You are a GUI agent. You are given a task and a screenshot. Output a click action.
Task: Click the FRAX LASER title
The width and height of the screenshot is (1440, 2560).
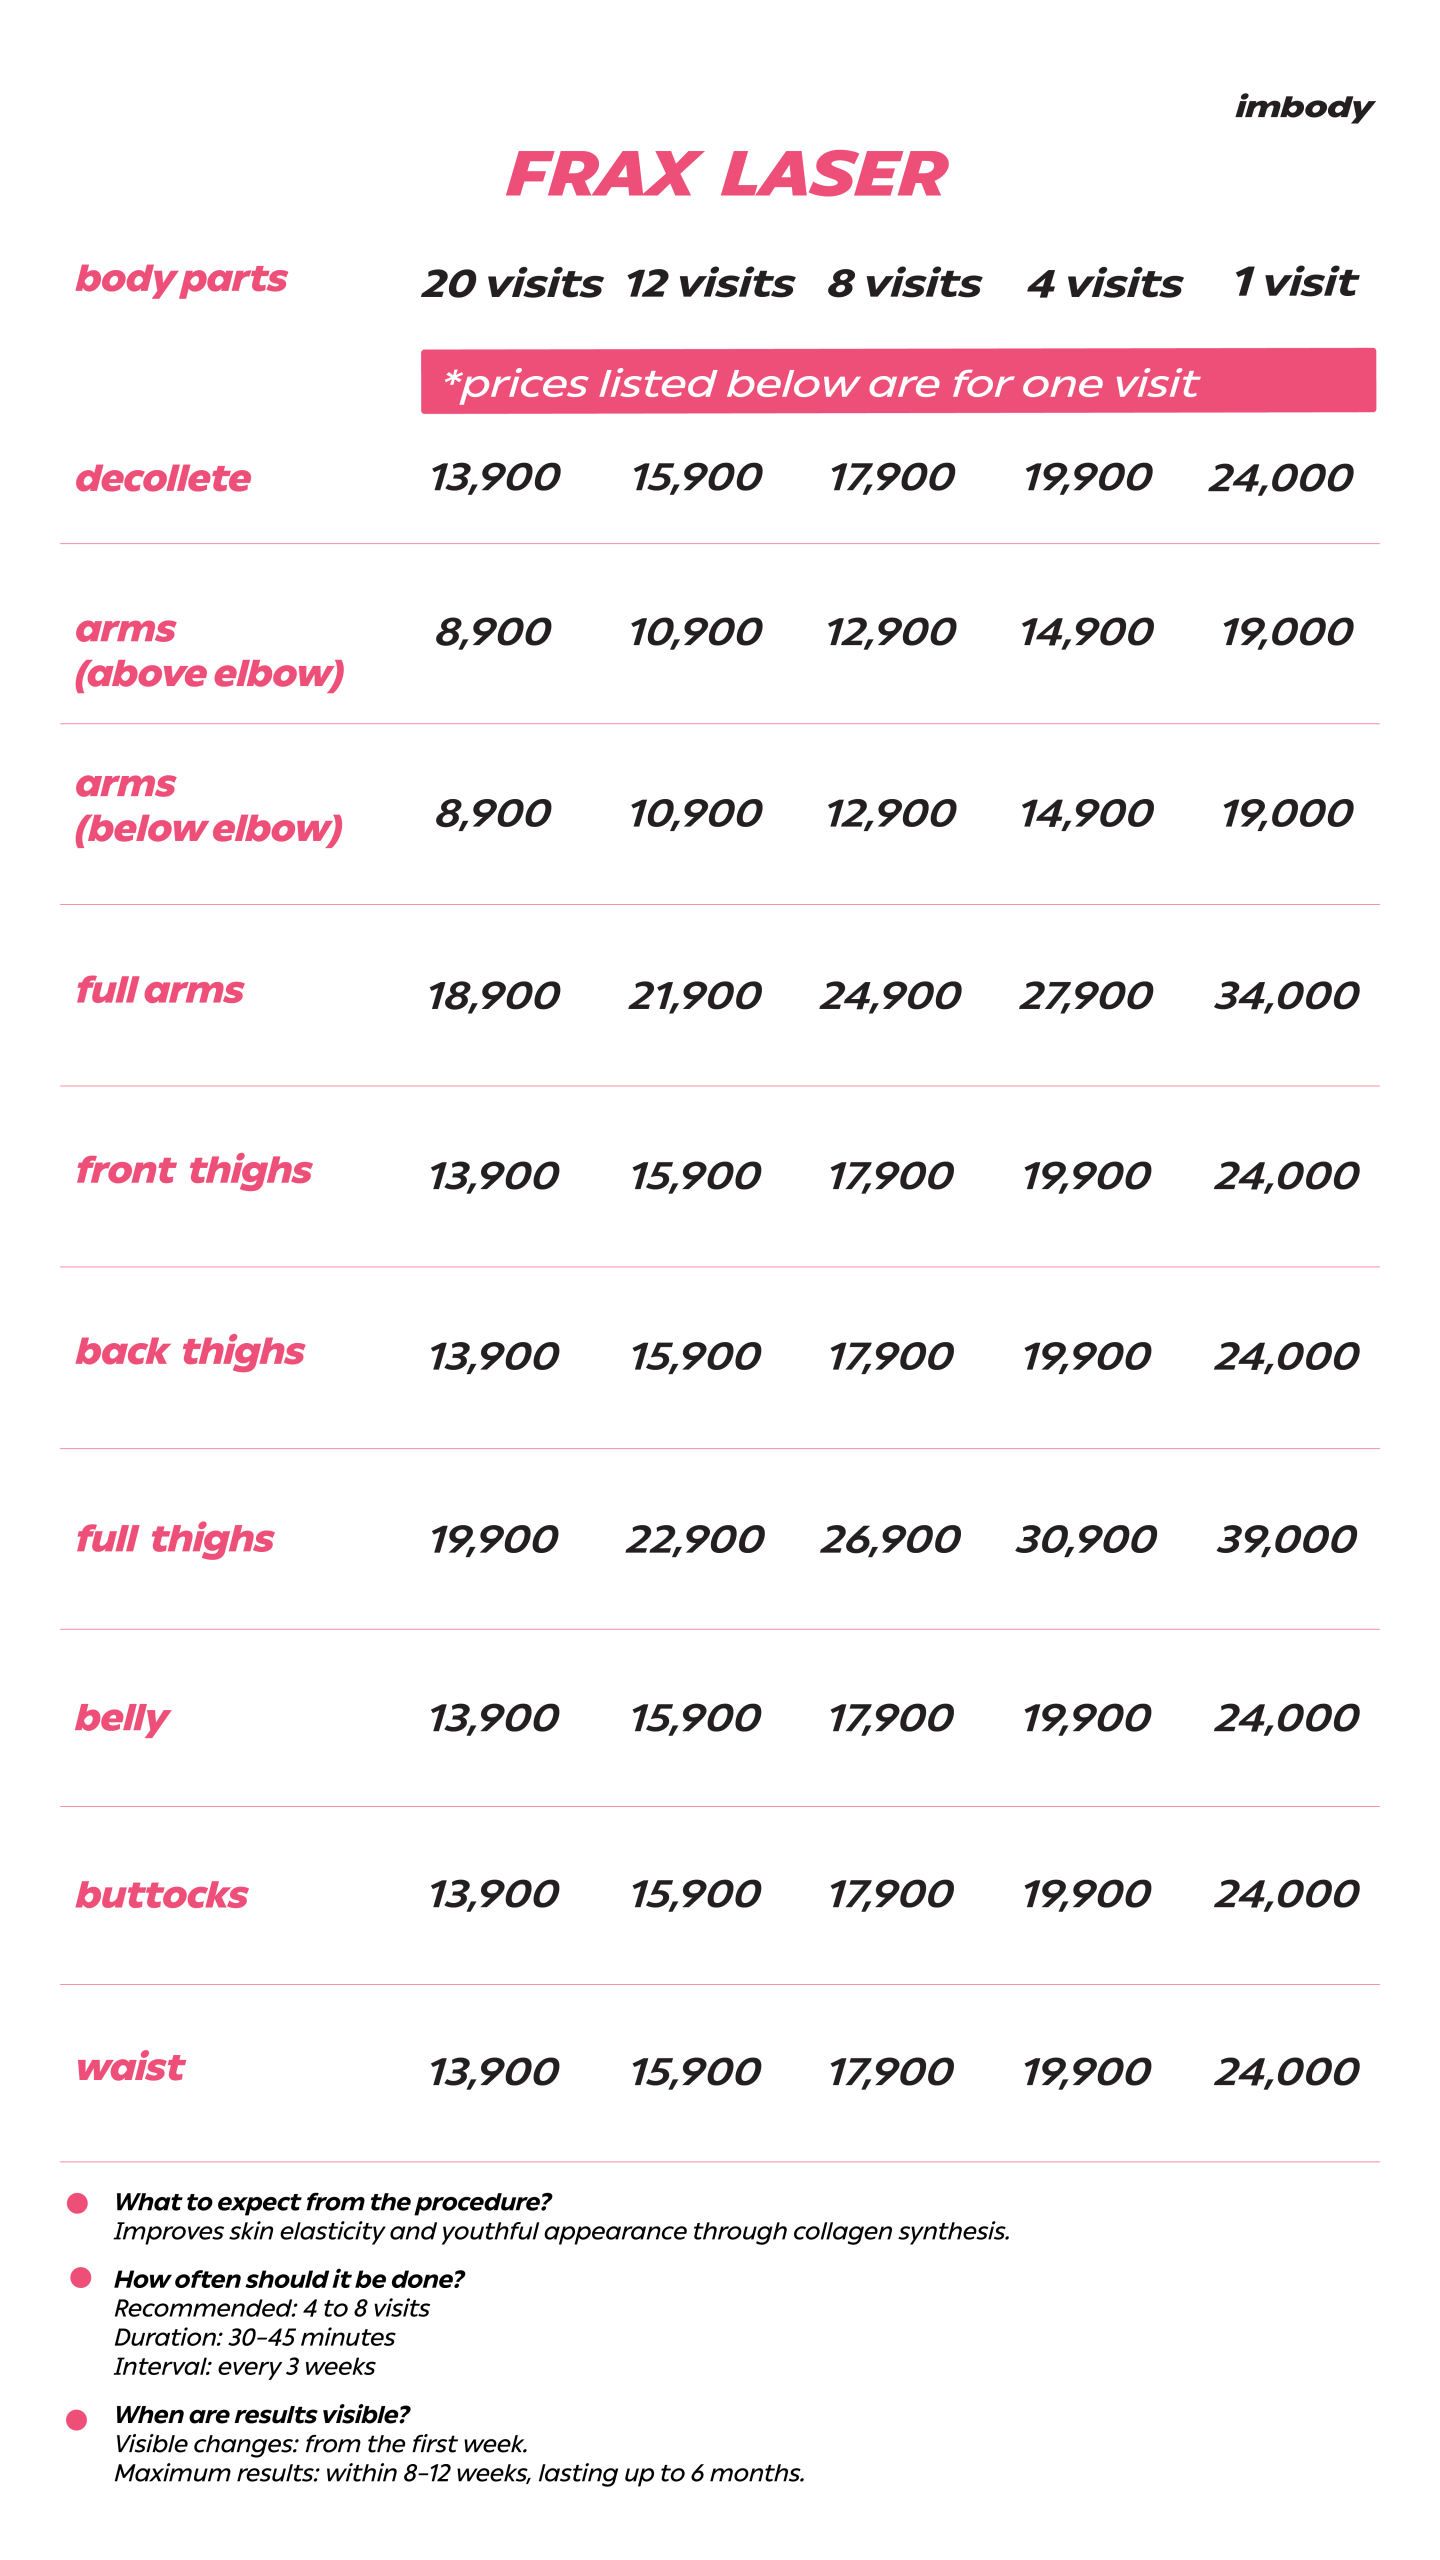[x=727, y=174]
